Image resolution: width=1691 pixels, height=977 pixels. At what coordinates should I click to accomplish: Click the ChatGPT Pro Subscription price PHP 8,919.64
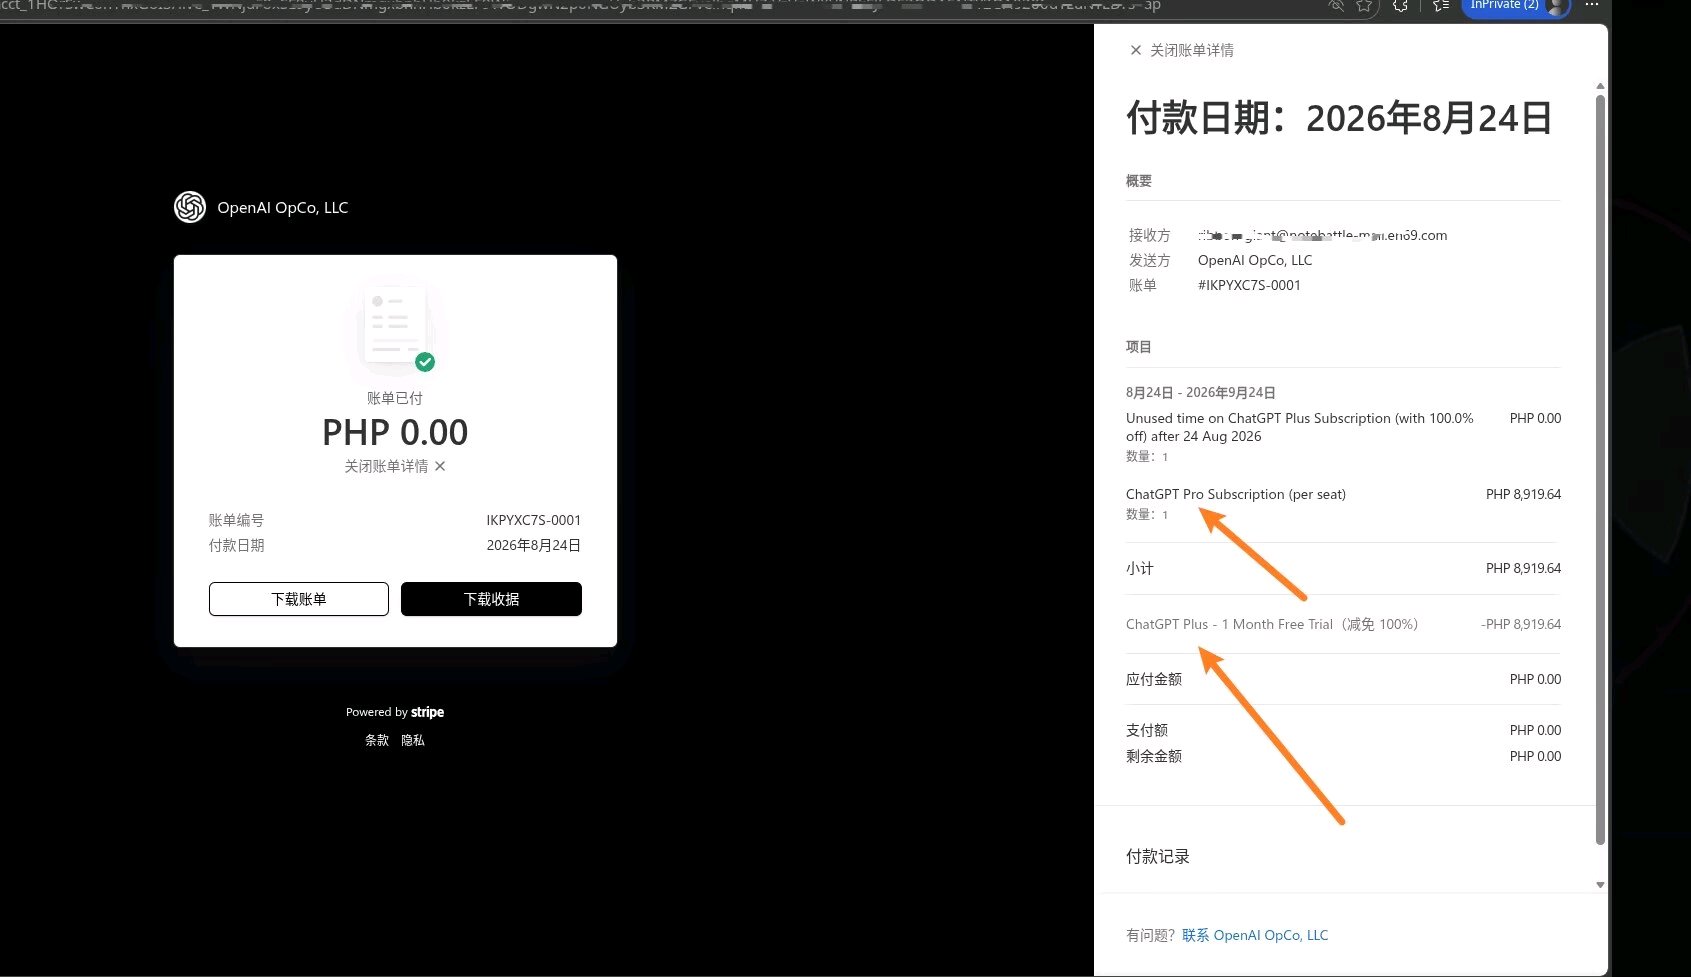(1523, 494)
